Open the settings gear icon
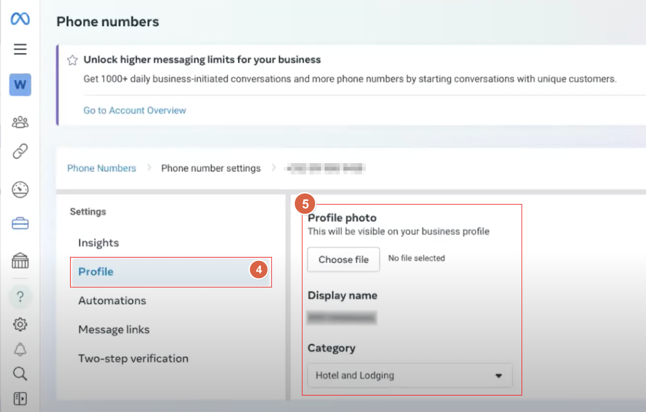The height and width of the screenshot is (412, 646). pyautogui.click(x=20, y=325)
